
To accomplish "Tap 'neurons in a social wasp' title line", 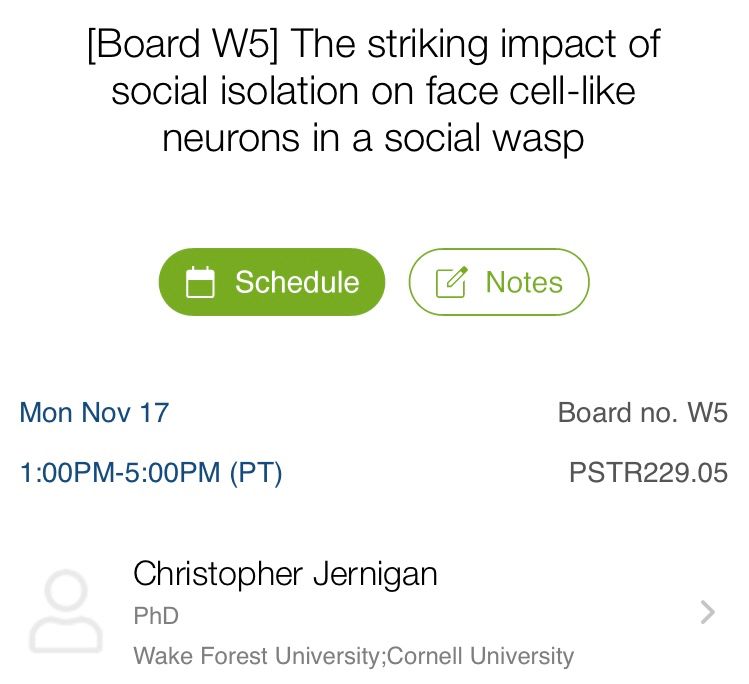I will (373, 138).
